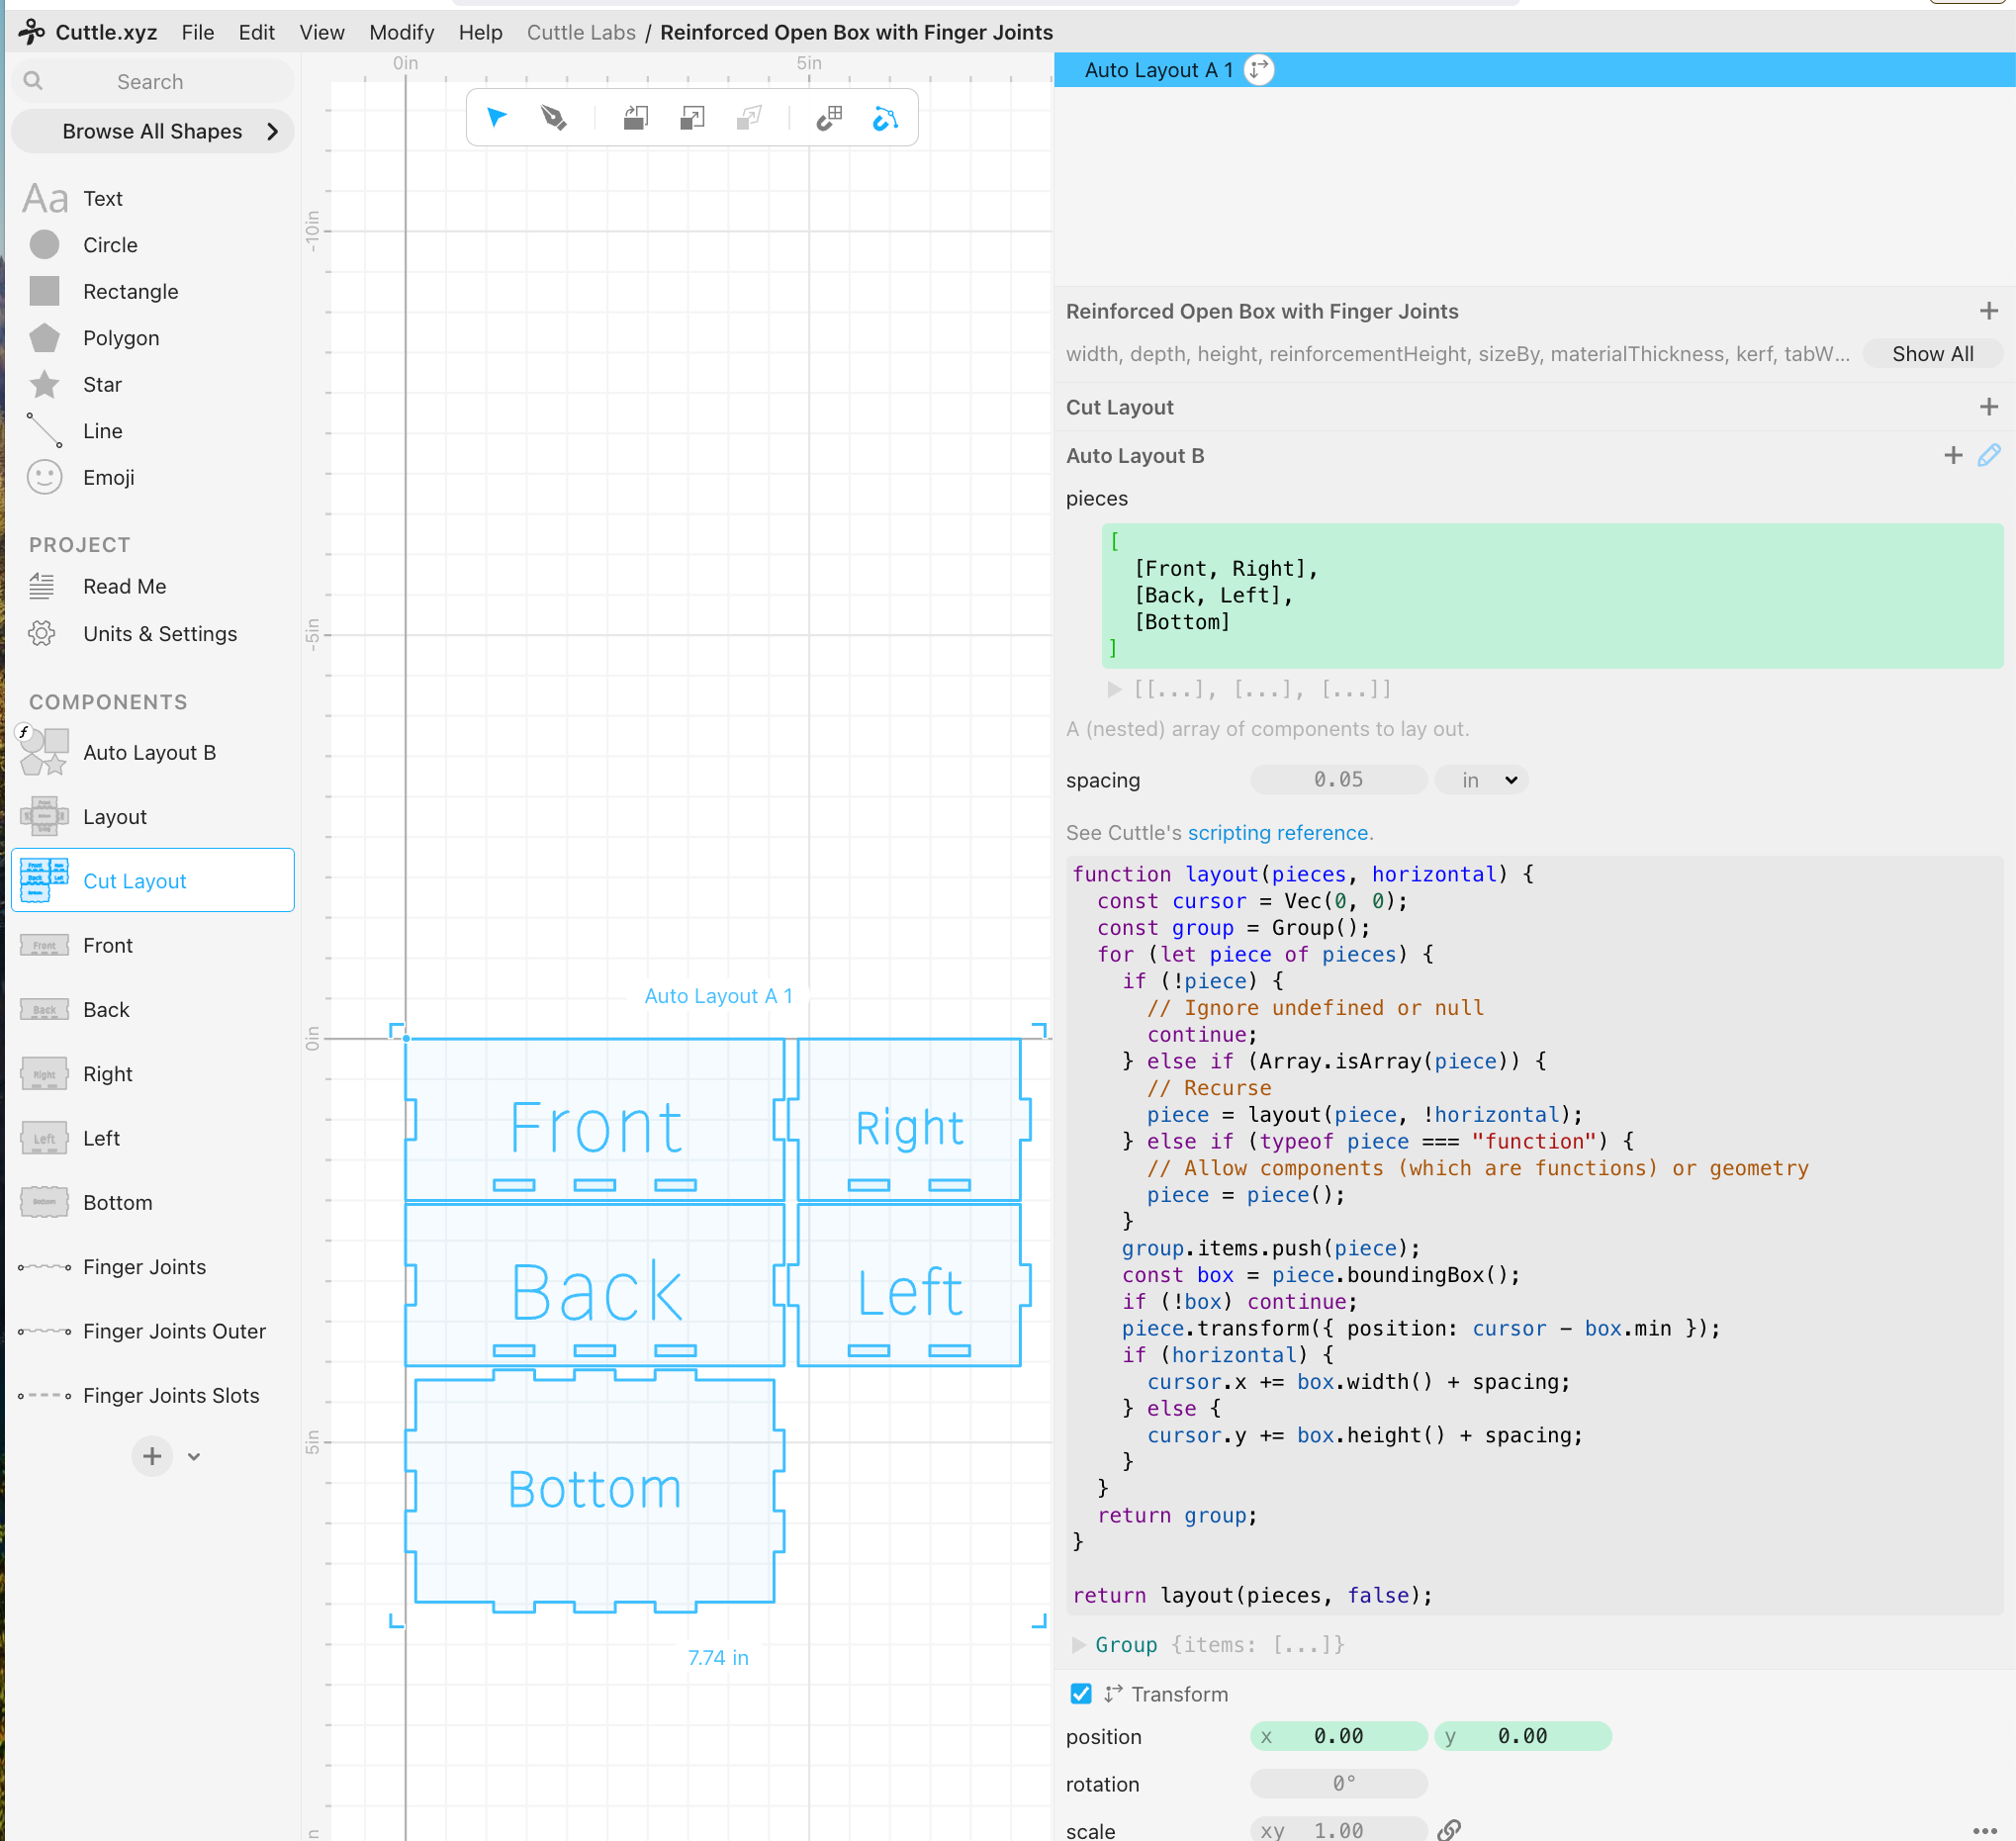This screenshot has width=2016, height=1841.
Task: Select the Back component
Action: [x=152, y=1009]
